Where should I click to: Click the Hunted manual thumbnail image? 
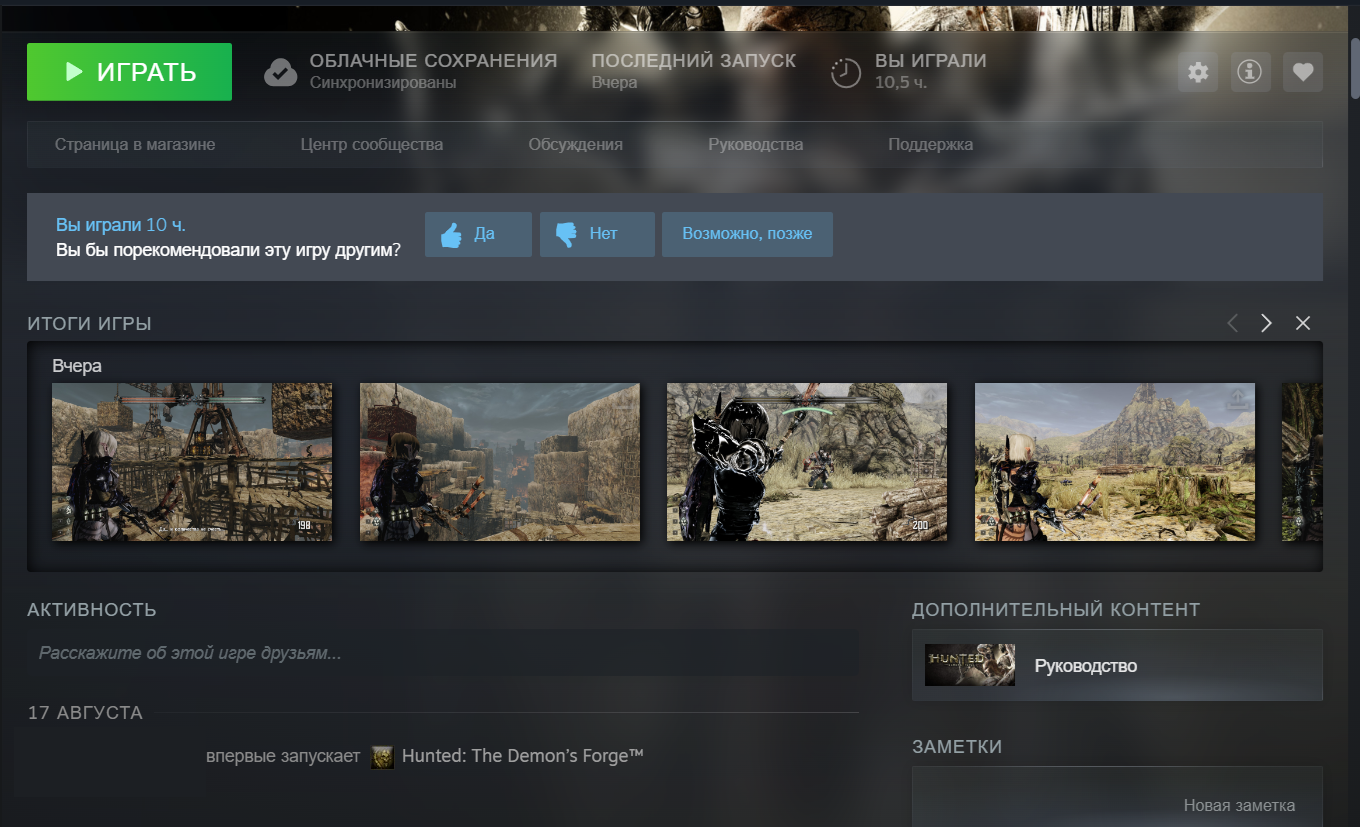(970, 665)
